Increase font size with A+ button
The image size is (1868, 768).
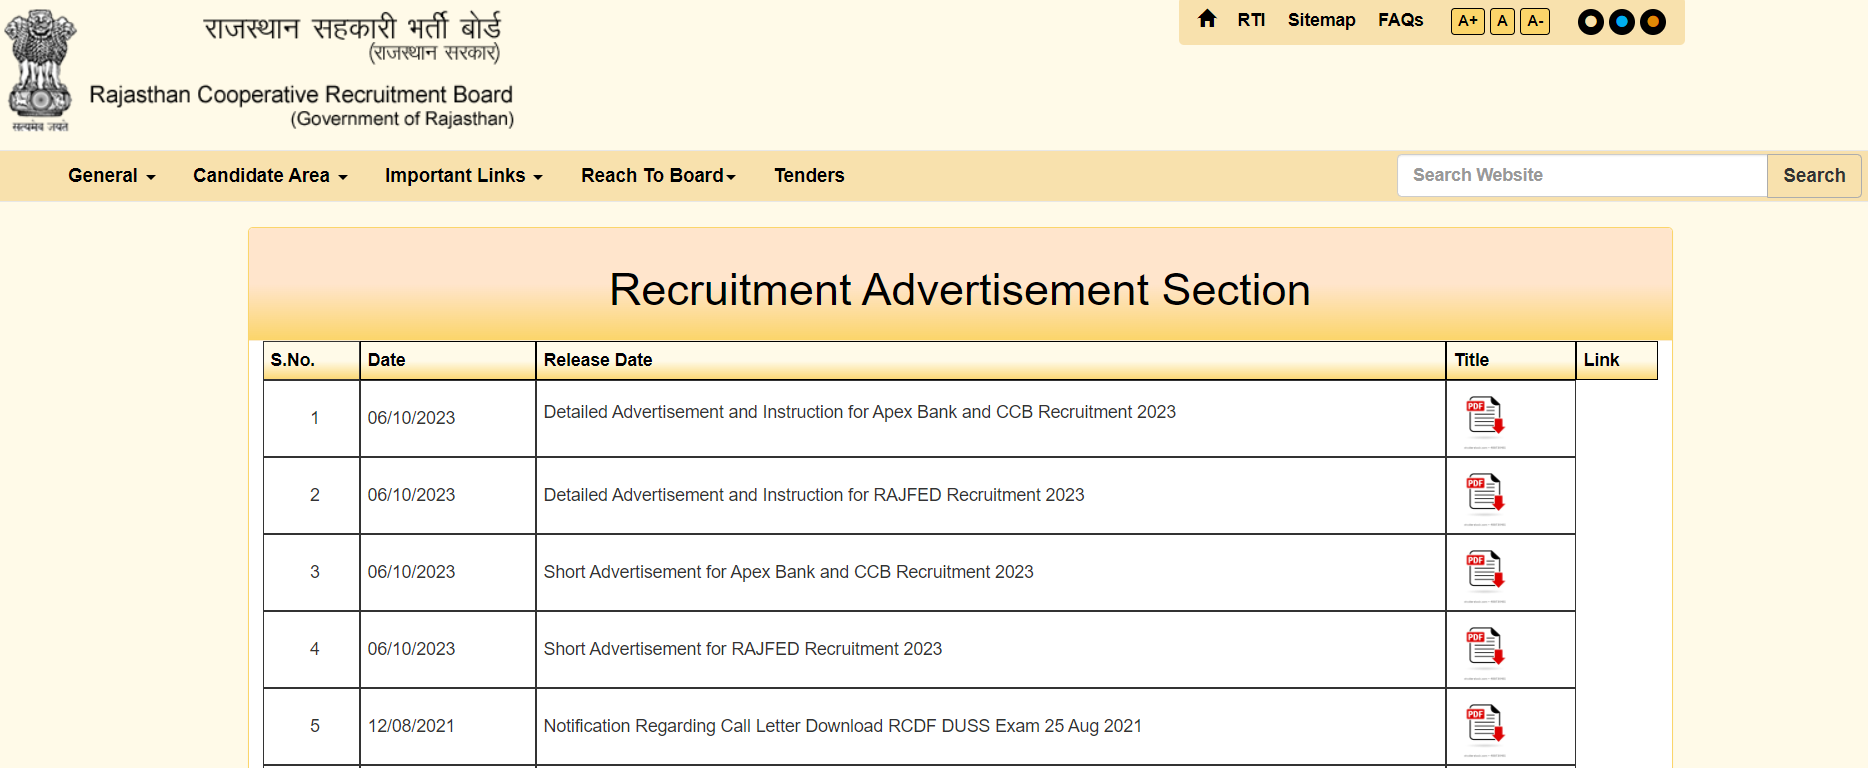click(1467, 21)
